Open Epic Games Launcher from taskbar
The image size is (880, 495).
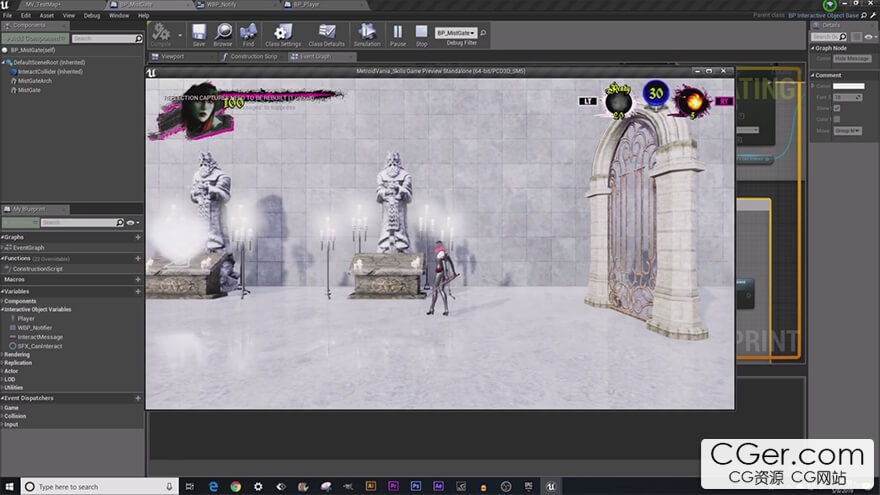point(528,486)
